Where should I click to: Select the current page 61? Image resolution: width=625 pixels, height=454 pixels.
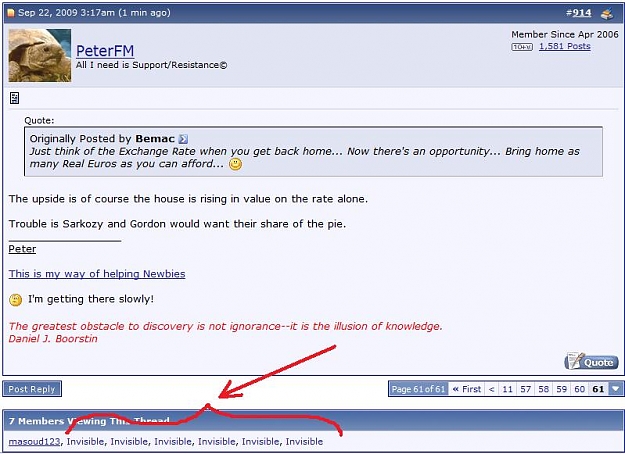coord(598,389)
